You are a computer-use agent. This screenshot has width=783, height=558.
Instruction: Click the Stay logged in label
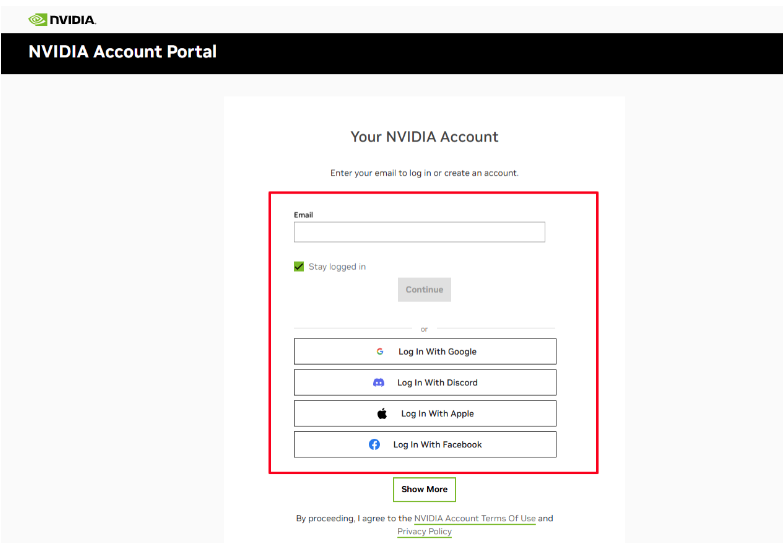pyautogui.click(x=337, y=267)
